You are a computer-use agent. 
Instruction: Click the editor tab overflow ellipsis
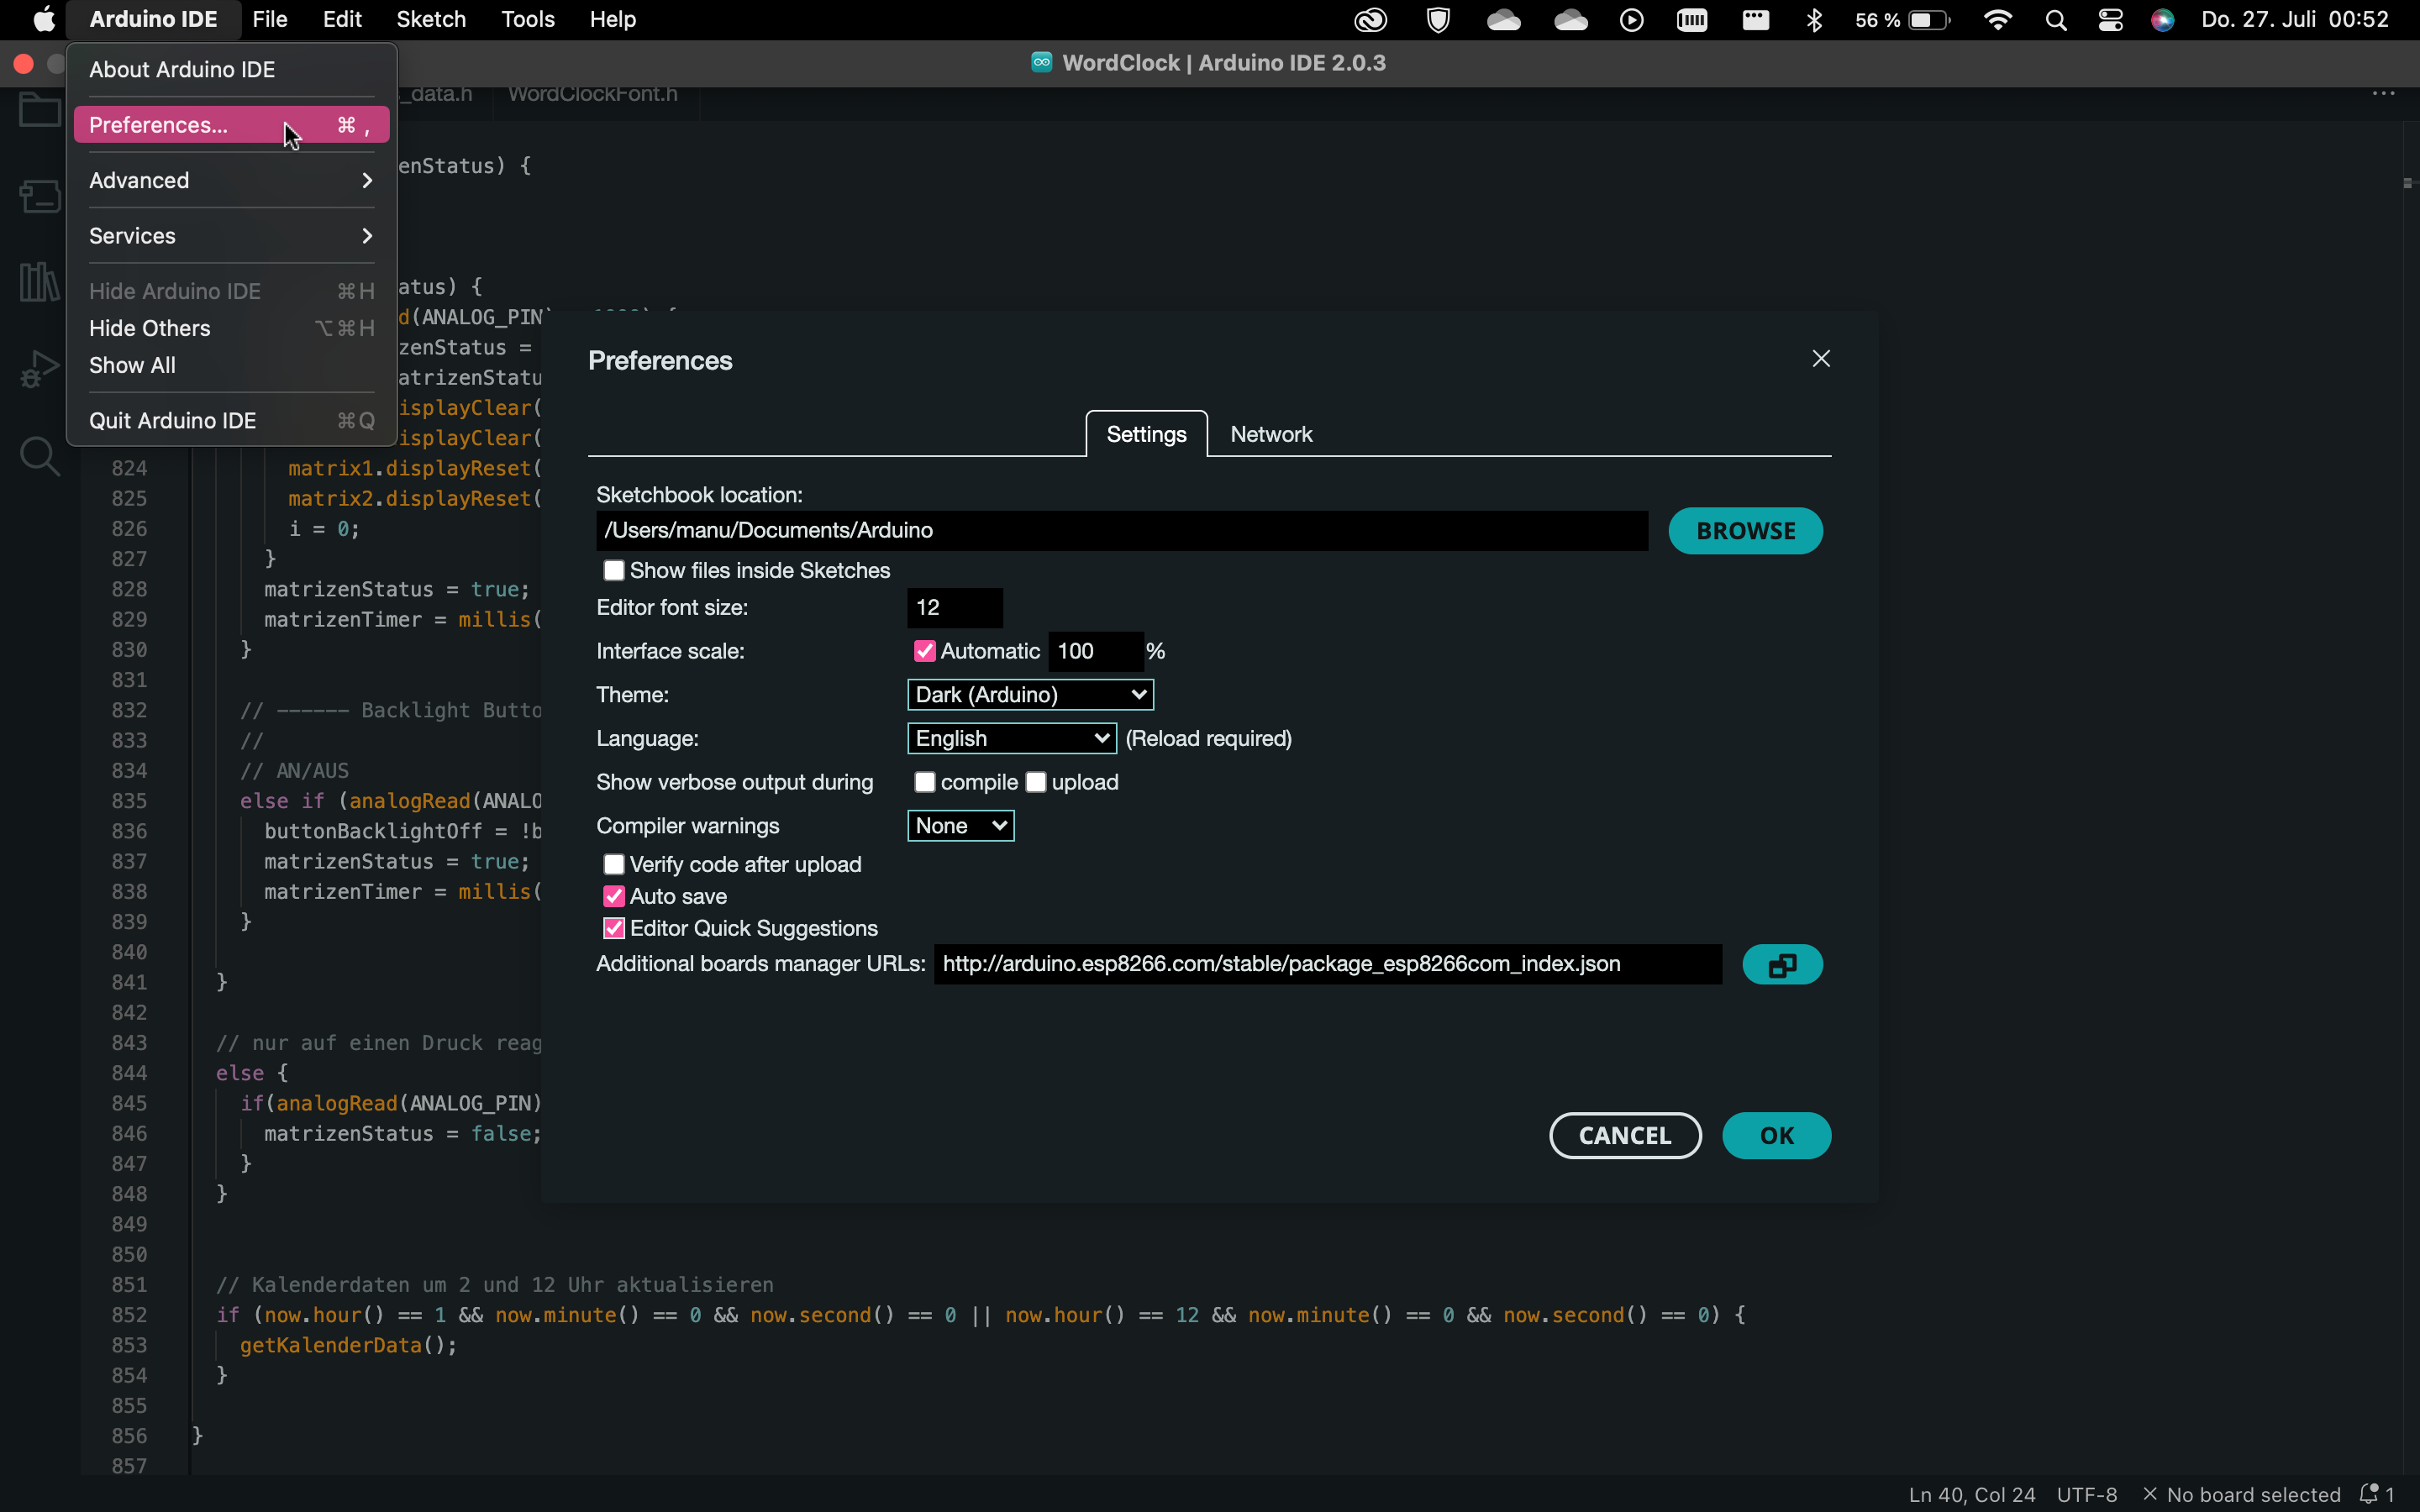[2384, 94]
